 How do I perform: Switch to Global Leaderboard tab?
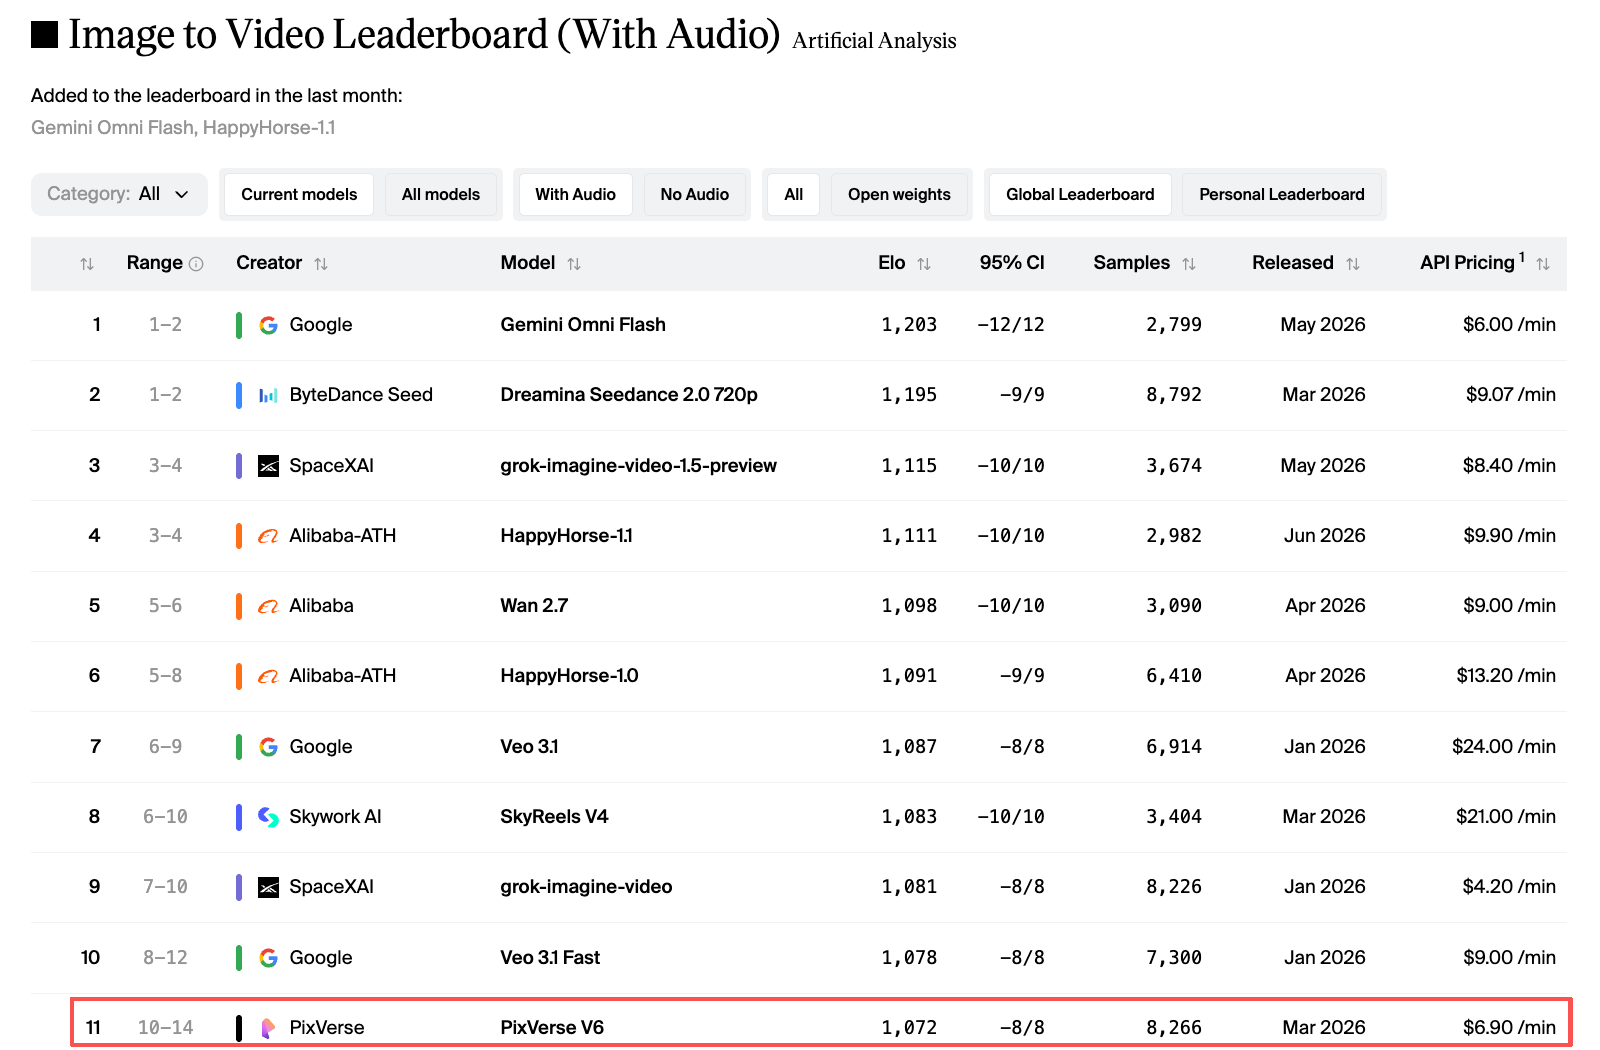tap(1080, 194)
